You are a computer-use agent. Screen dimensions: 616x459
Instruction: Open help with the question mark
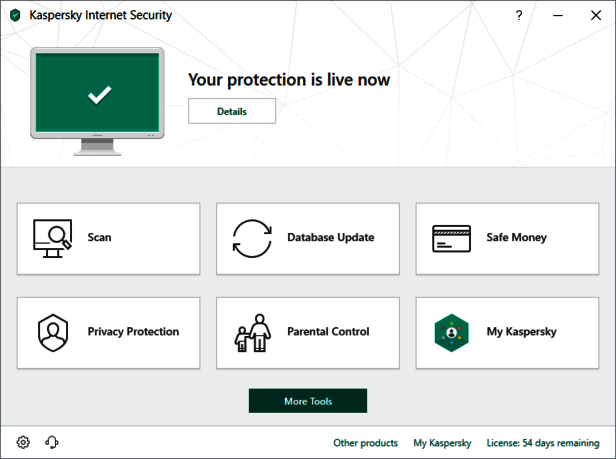(x=519, y=15)
